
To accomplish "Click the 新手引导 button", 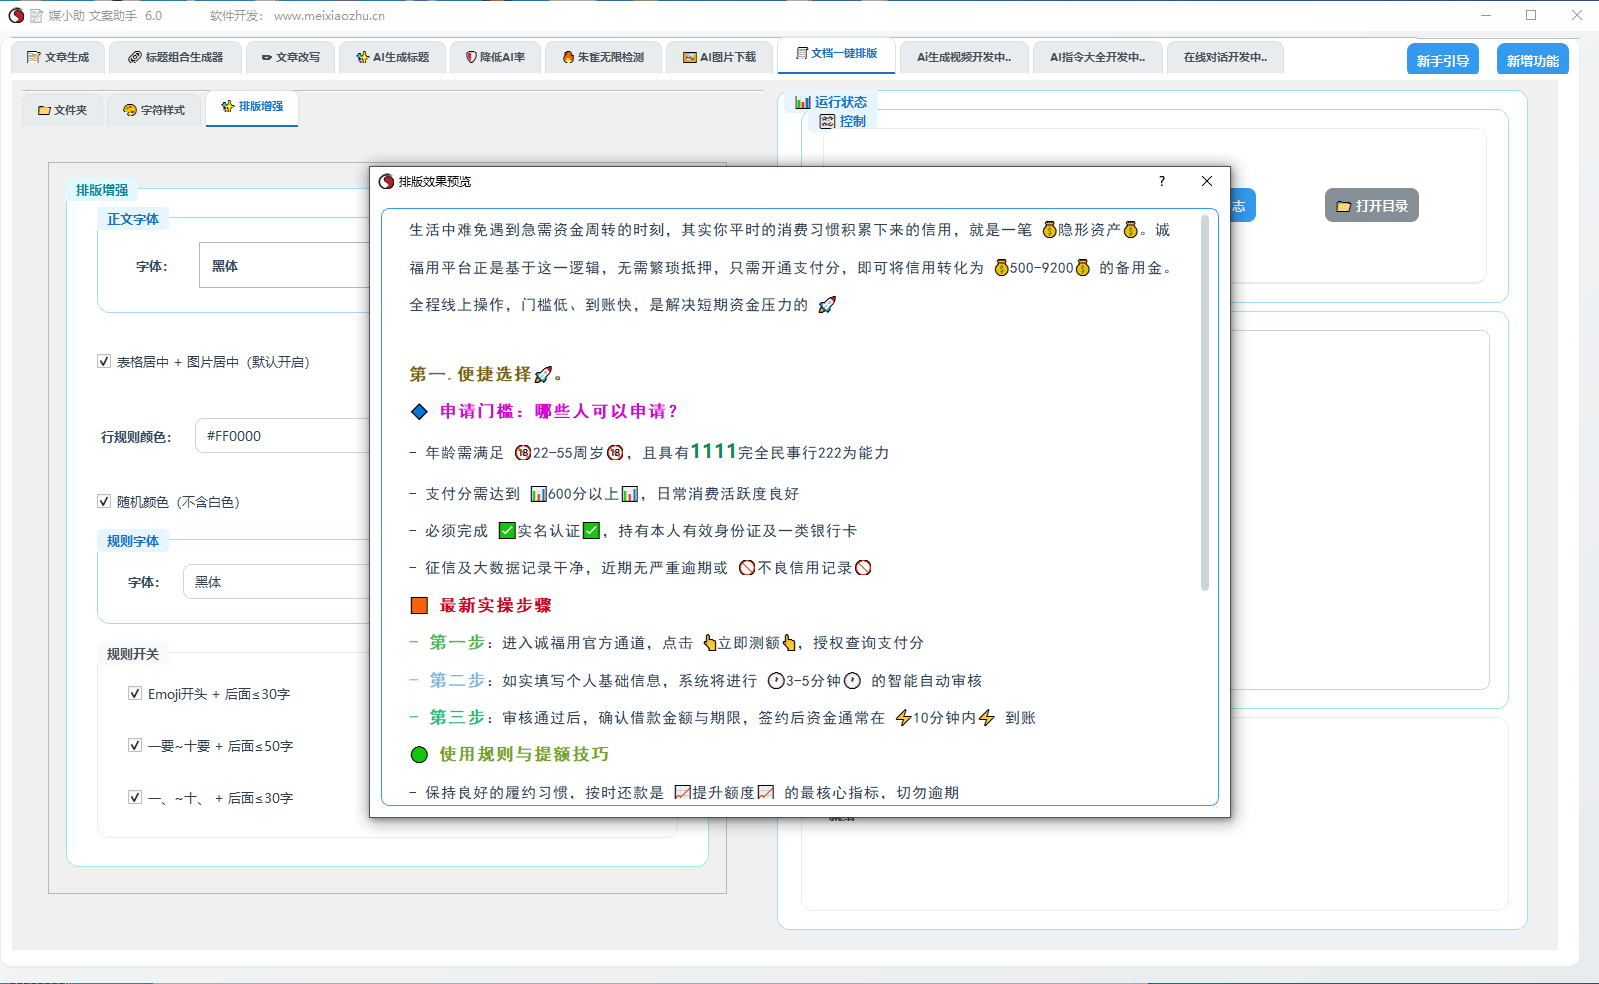I will pos(1442,60).
